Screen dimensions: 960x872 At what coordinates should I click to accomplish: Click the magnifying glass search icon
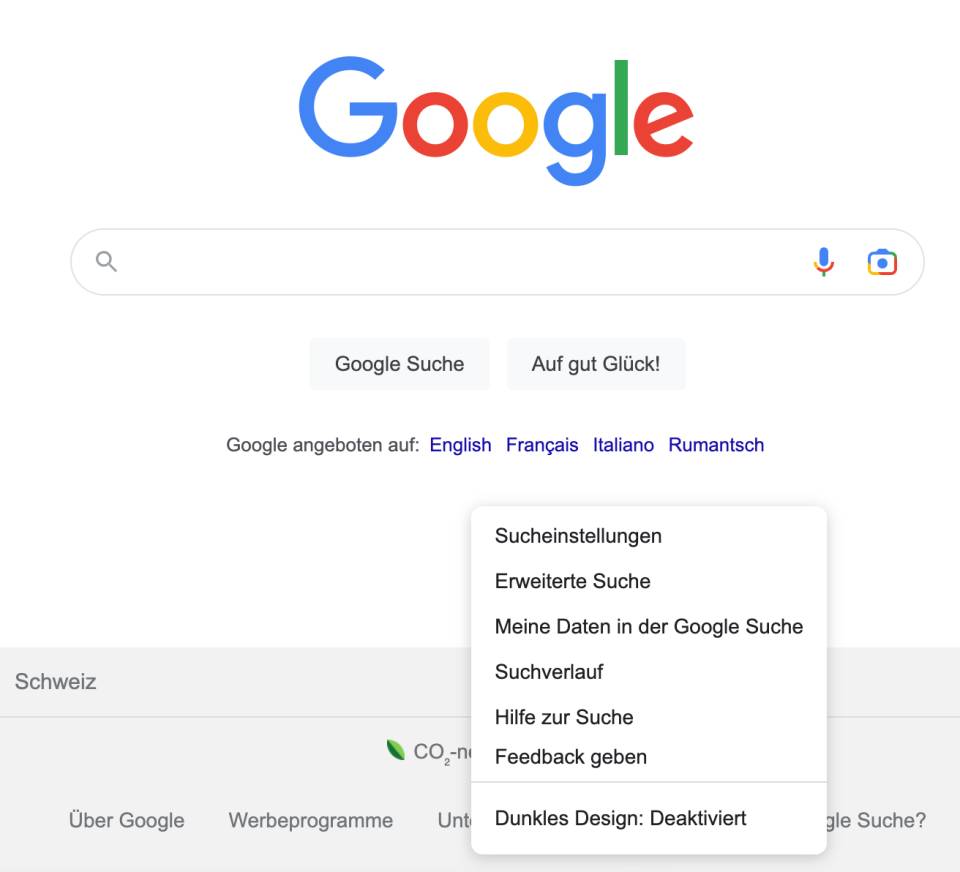tap(107, 260)
